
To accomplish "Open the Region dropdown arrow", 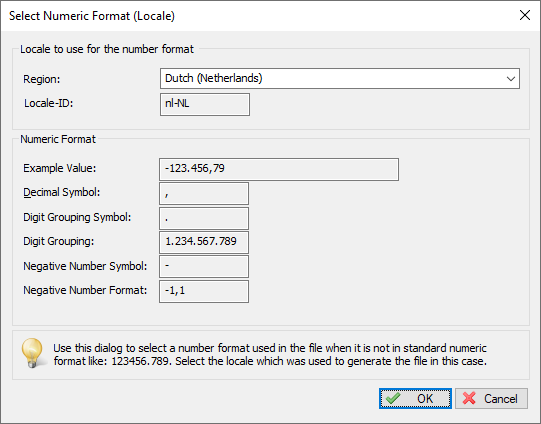I will tap(511, 79).
